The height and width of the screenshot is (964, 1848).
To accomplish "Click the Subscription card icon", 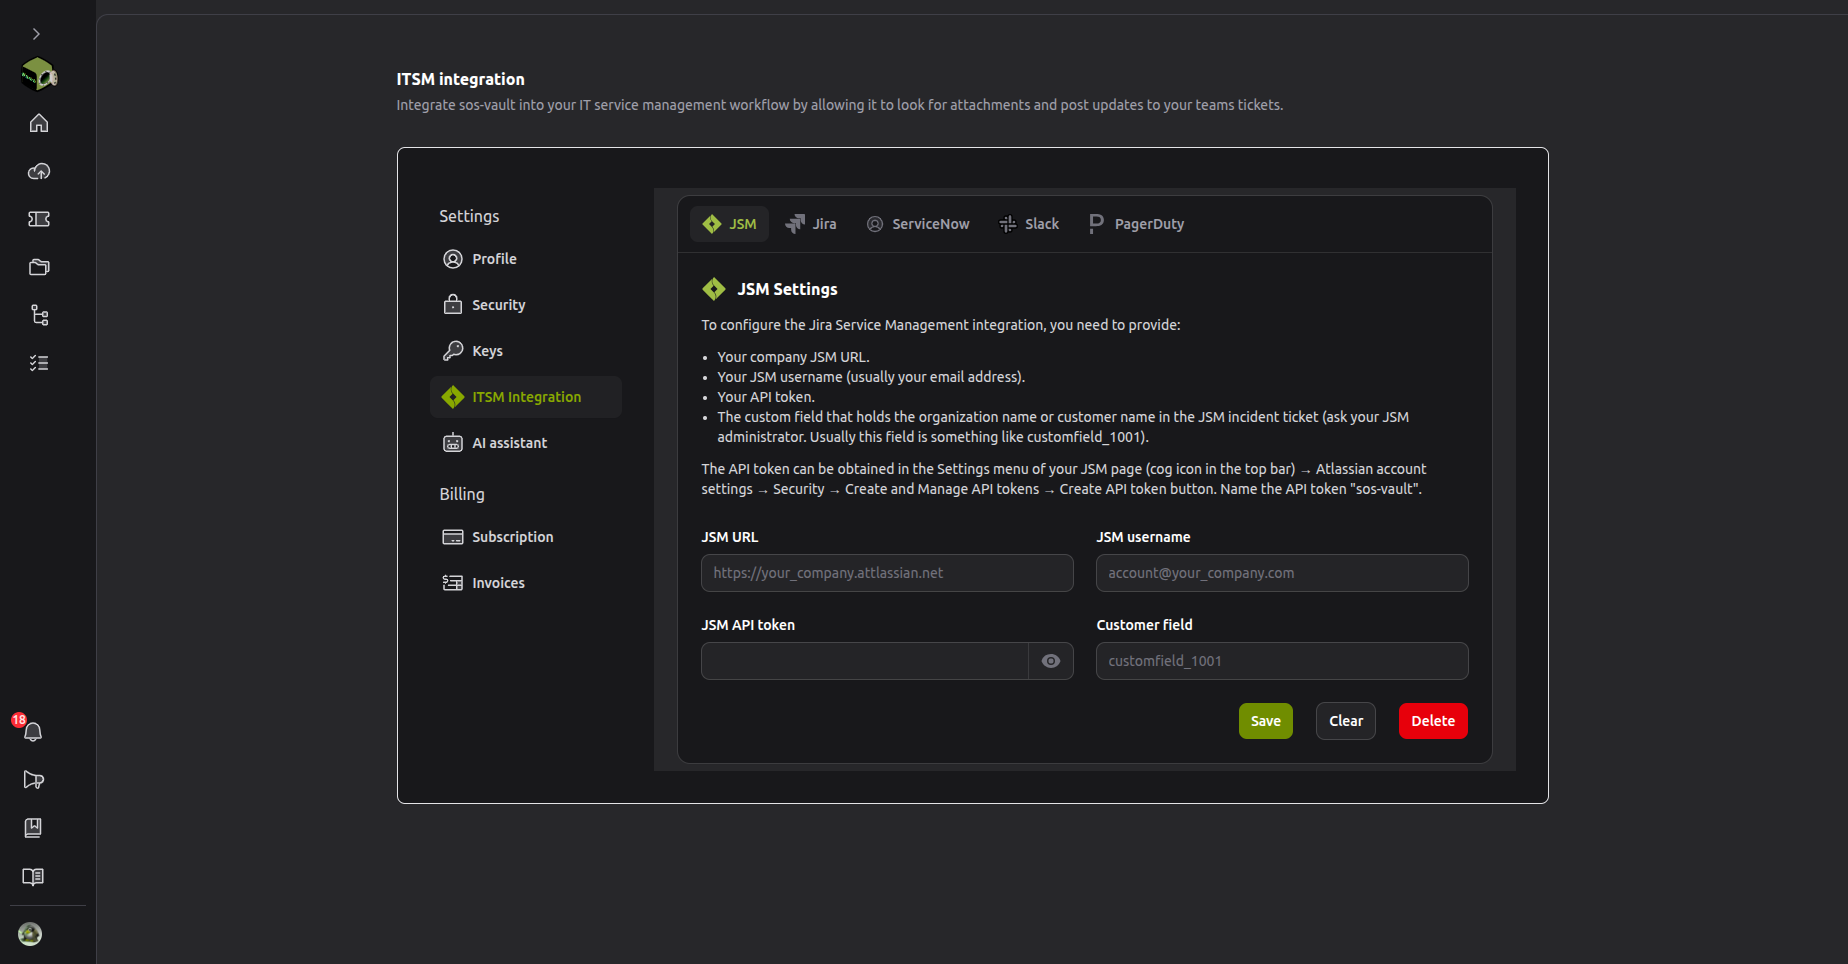I will [x=453, y=537].
